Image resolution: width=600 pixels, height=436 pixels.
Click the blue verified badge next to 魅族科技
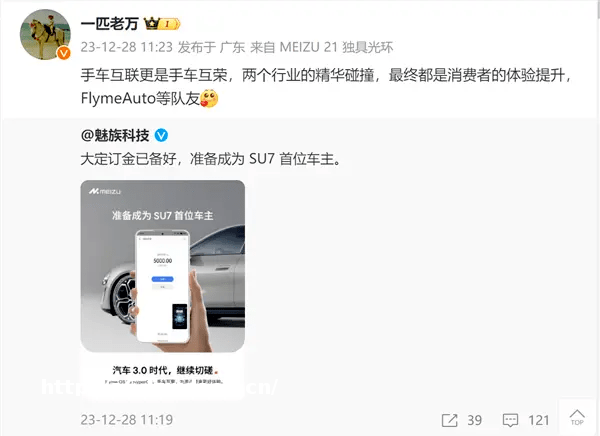[x=161, y=135]
